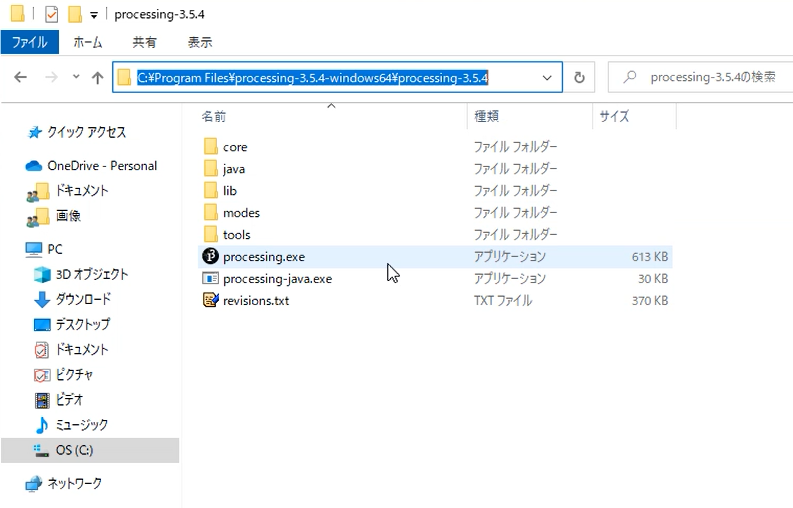This screenshot has width=793, height=508.
Task: Expand the address bar history dropdown
Action: (x=547, y=77)
